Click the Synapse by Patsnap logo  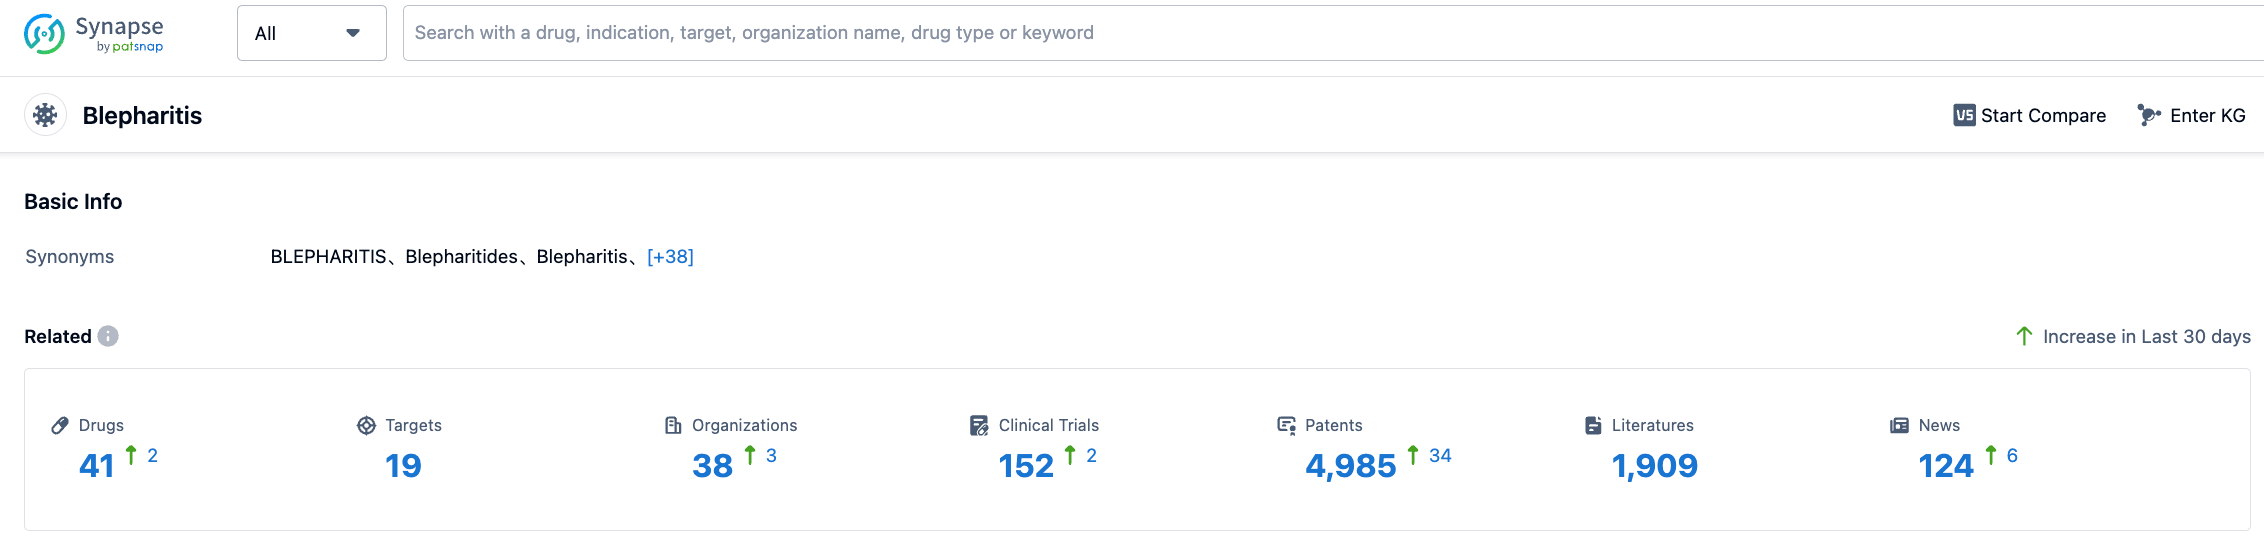point(93,33)
